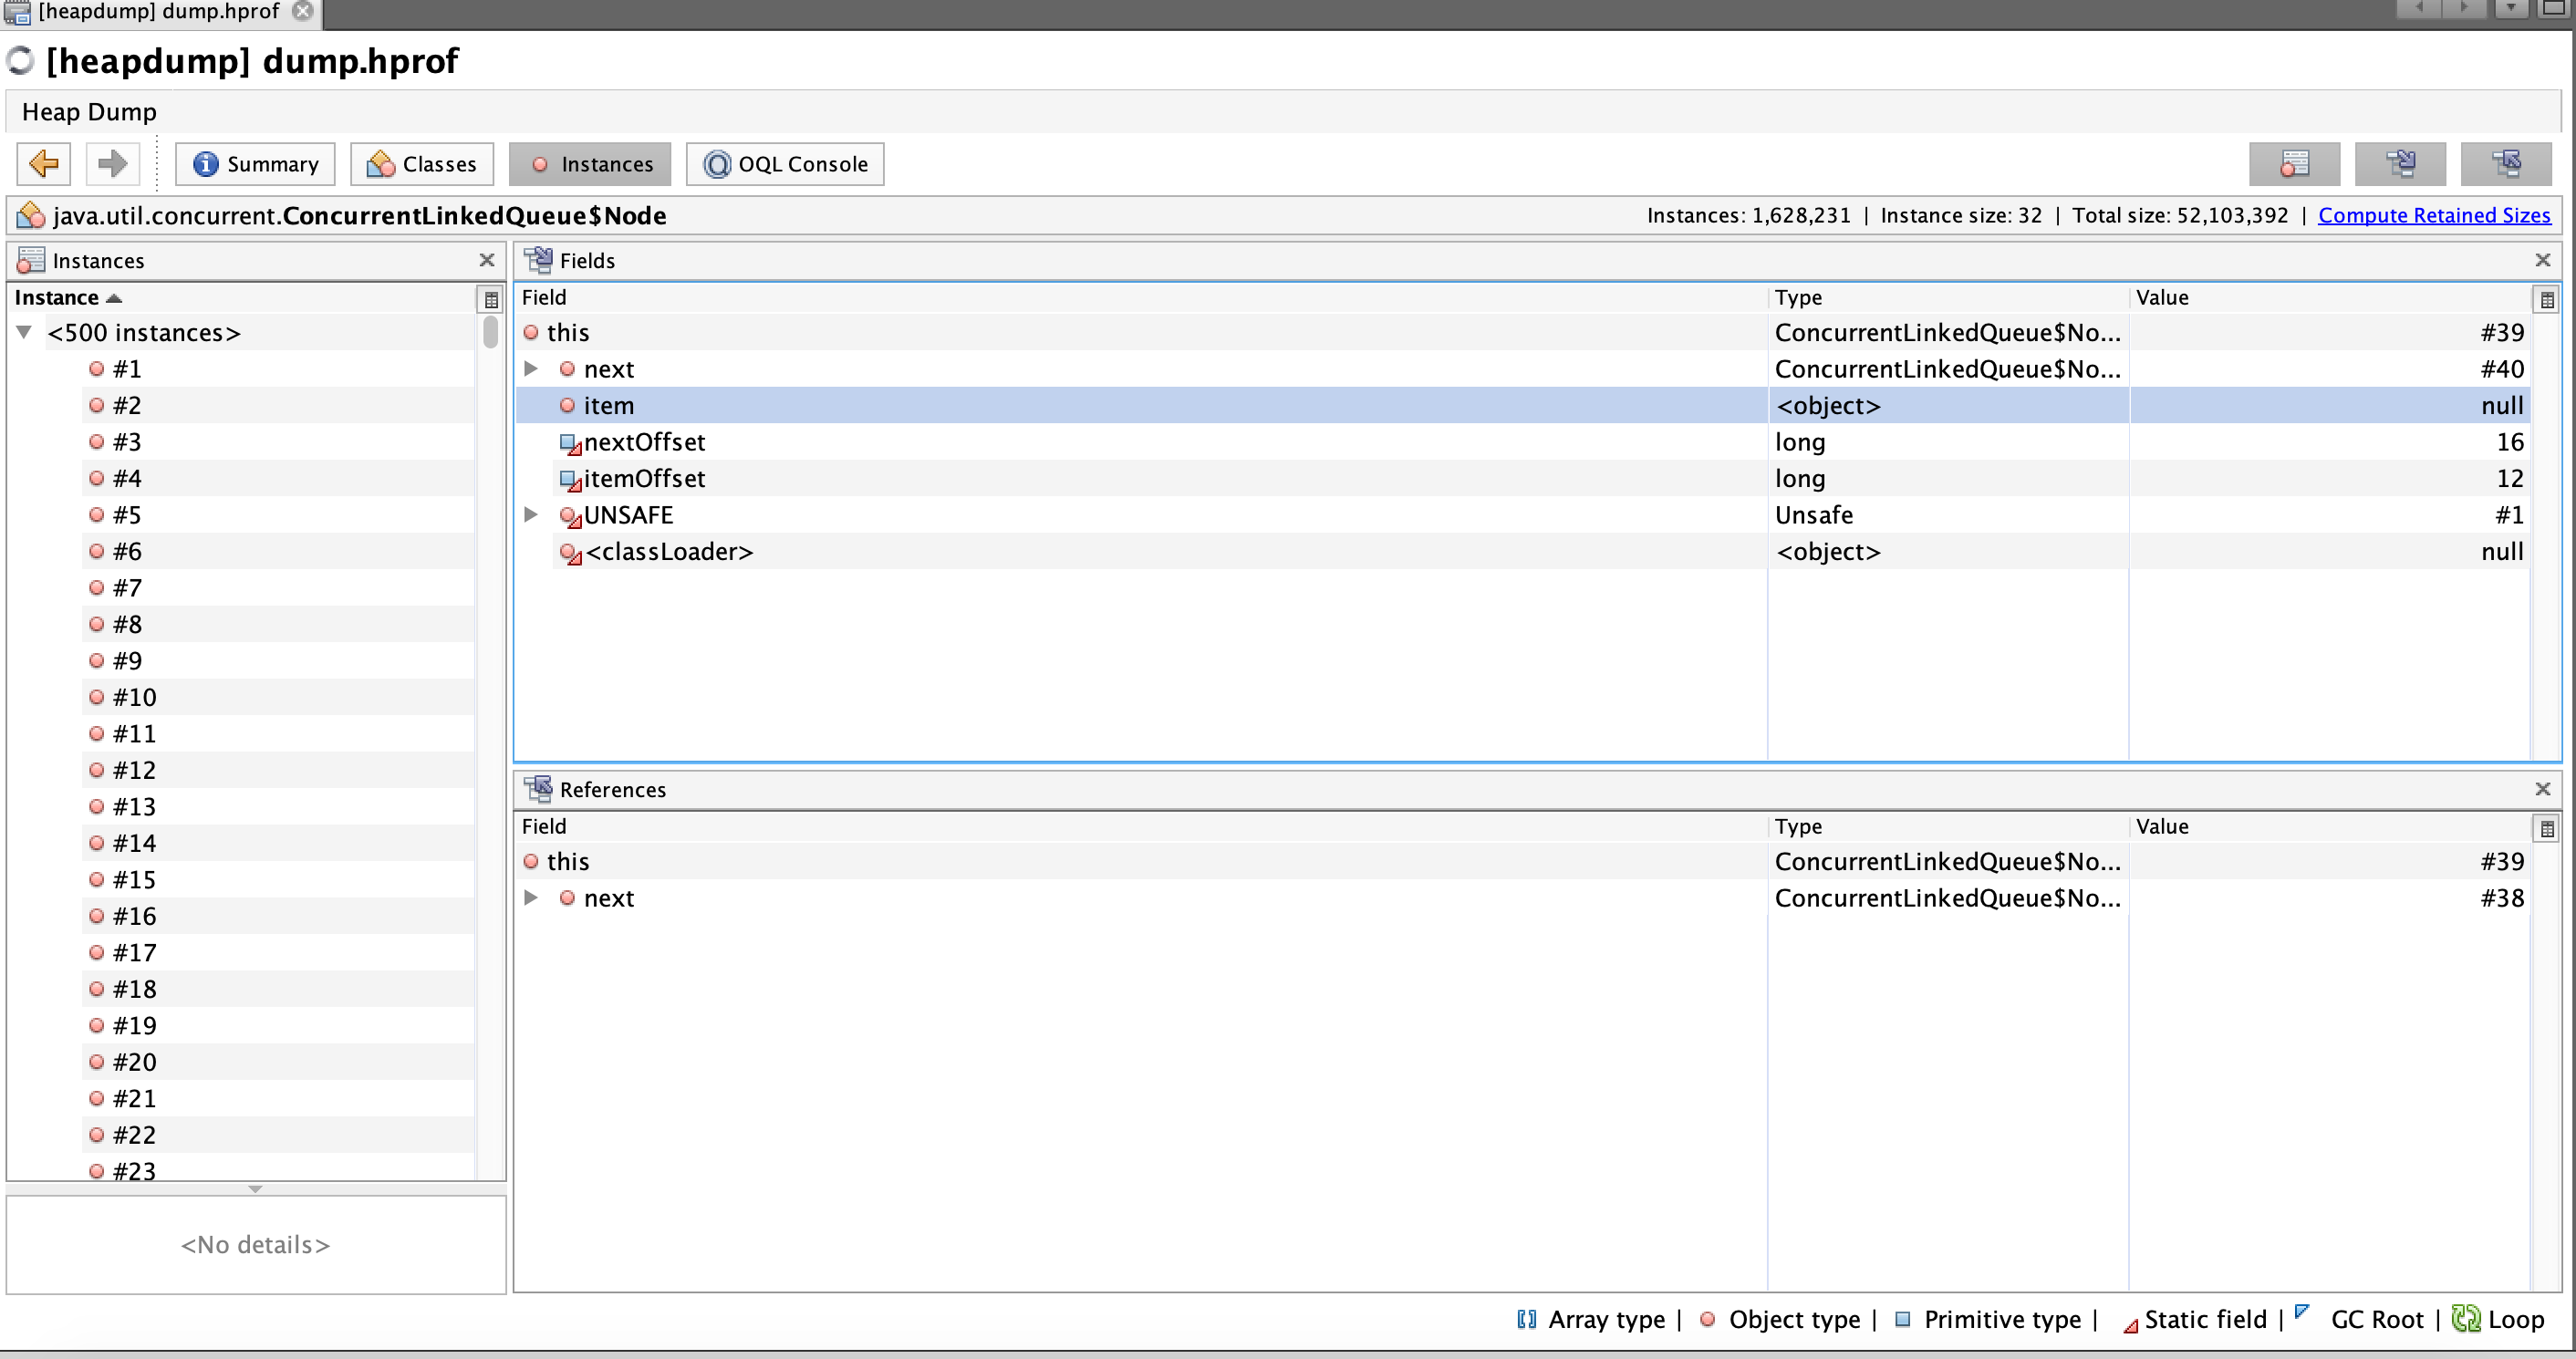
Task: Expand the UNSAFE field row
Action: pos(531,515)
